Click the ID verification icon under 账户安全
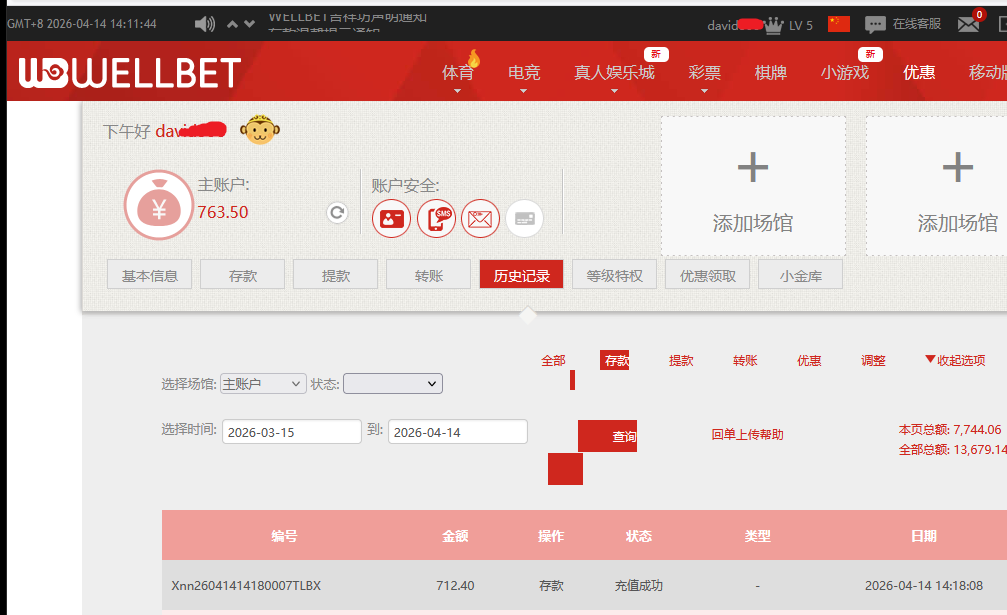The width and height of the screenshot is (1007, 615). coord(391,218)
